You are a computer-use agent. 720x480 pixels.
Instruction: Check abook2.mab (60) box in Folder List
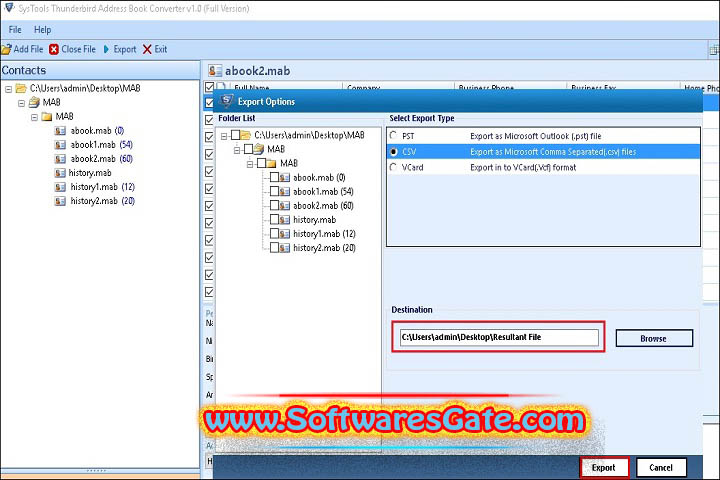[x=274, y=205]
